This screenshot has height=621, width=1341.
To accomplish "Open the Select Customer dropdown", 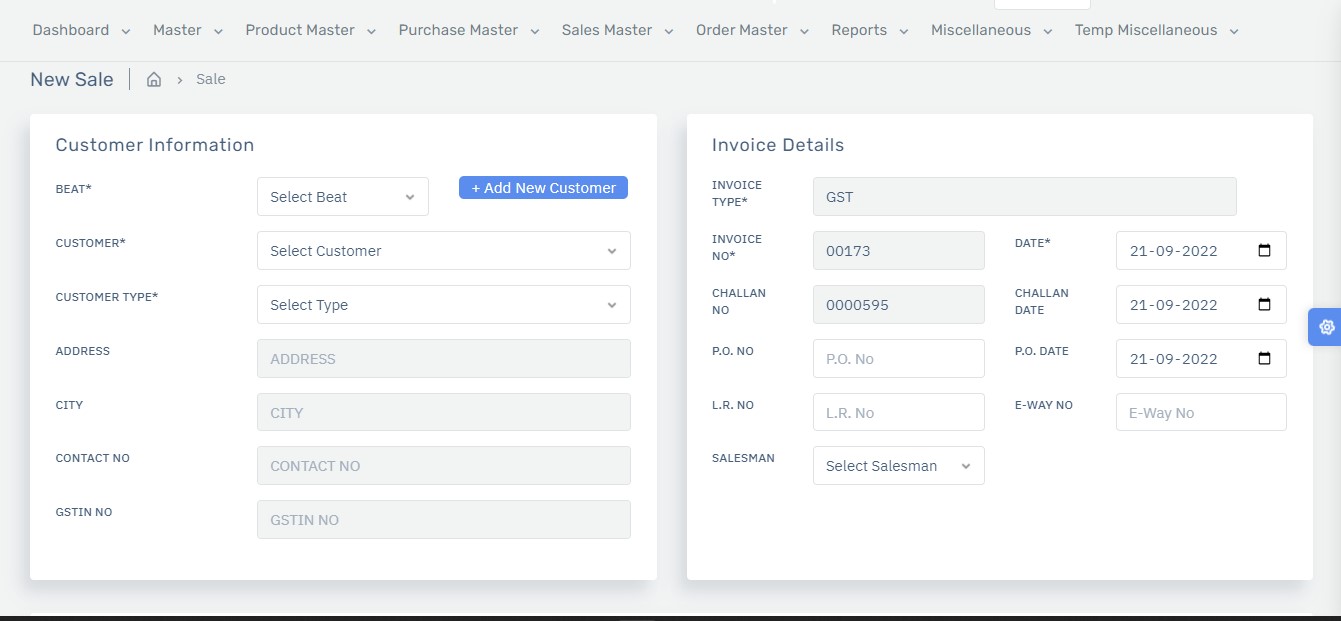I will point(443,251).
